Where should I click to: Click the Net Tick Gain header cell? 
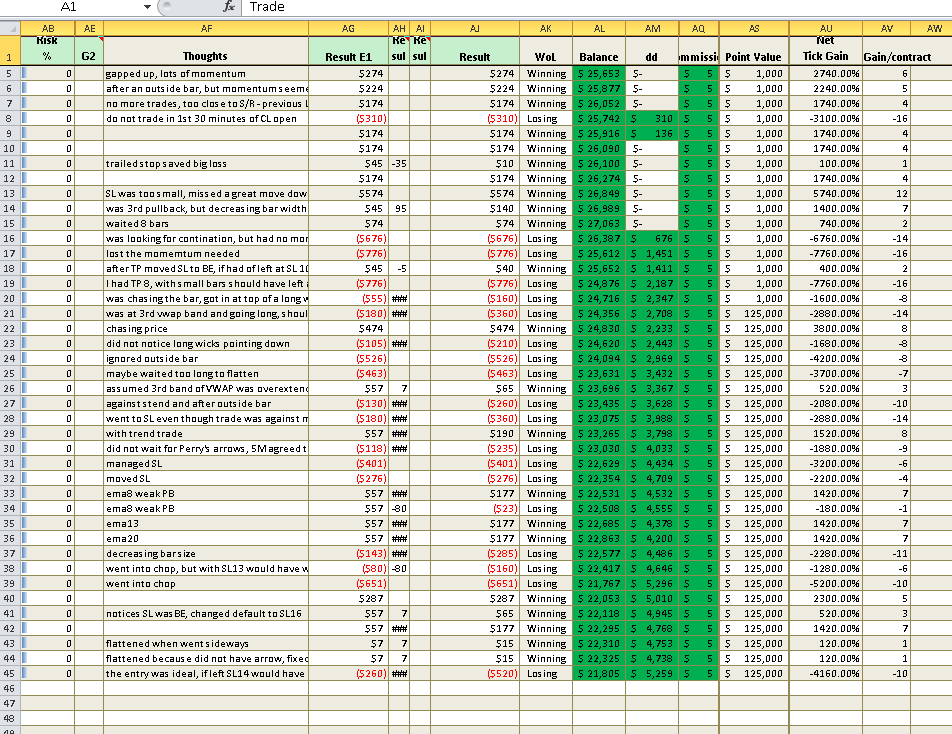825,50
